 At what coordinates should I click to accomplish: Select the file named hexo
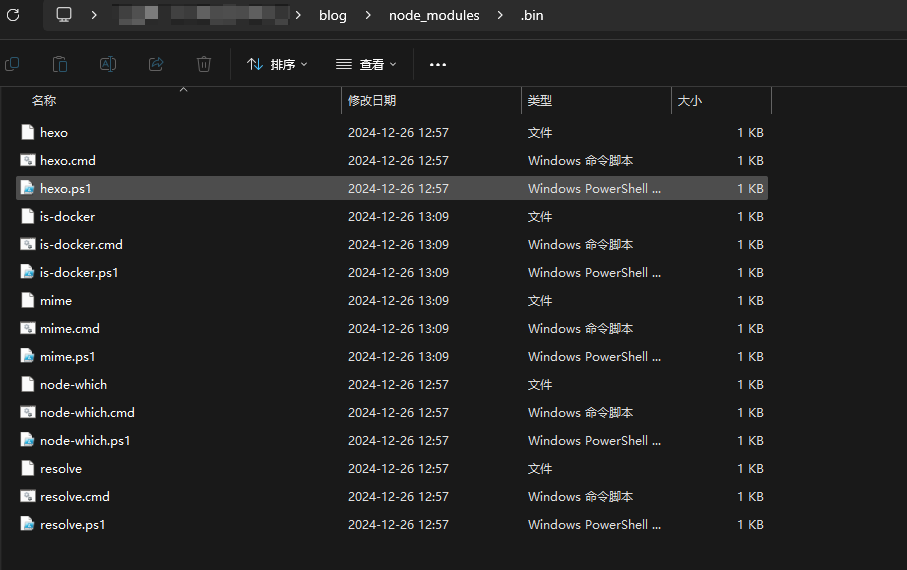54,133
